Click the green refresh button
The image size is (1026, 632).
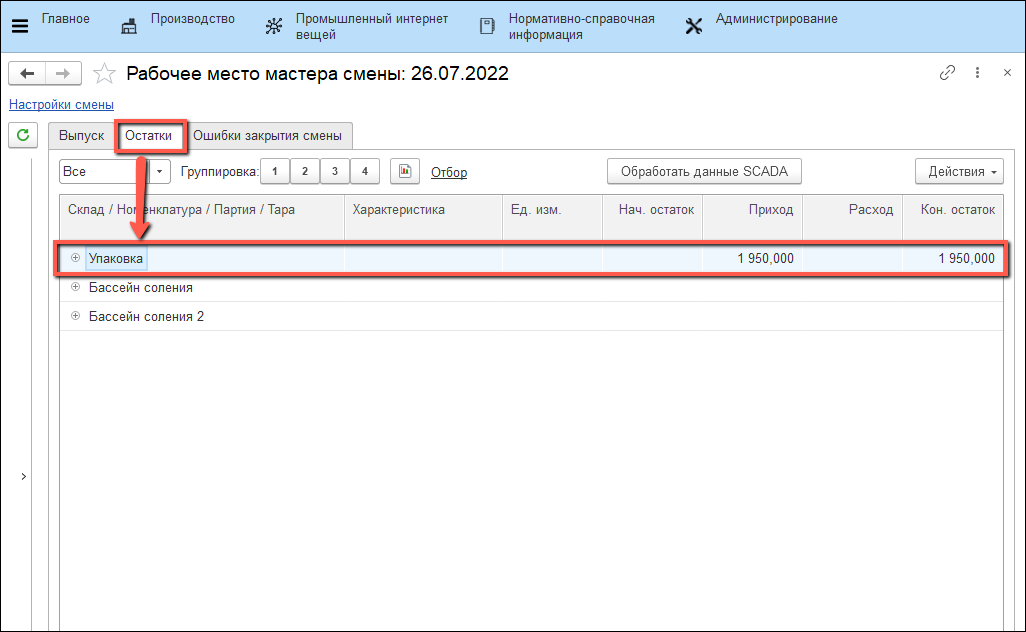coord(23,134)
